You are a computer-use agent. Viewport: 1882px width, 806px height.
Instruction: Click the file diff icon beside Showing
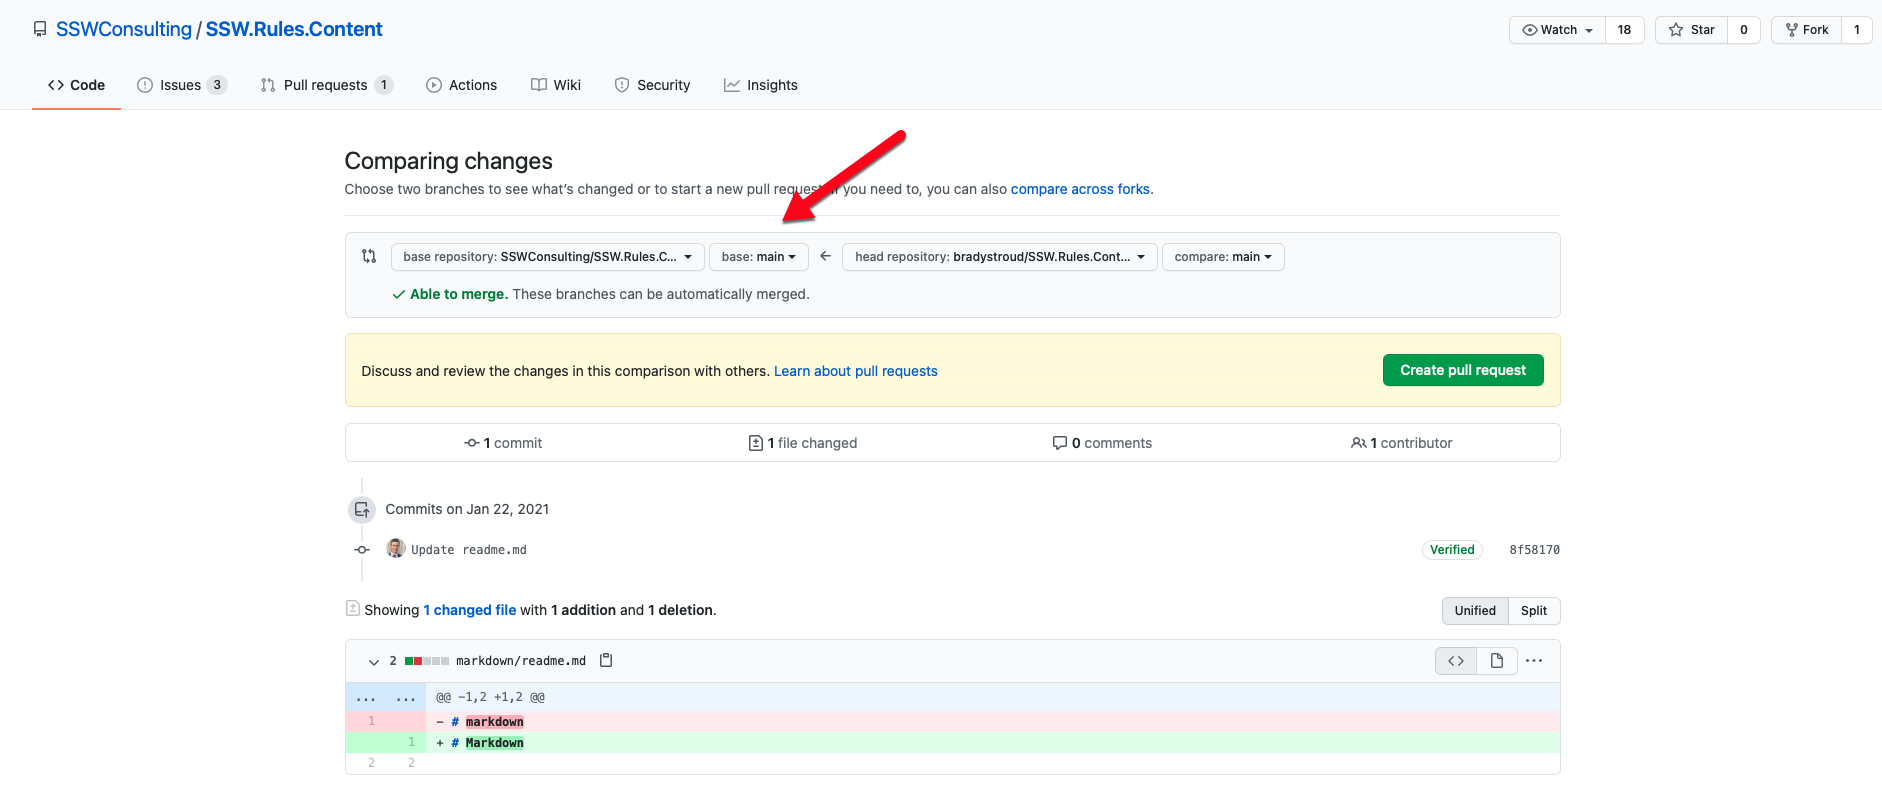(352, 608)
